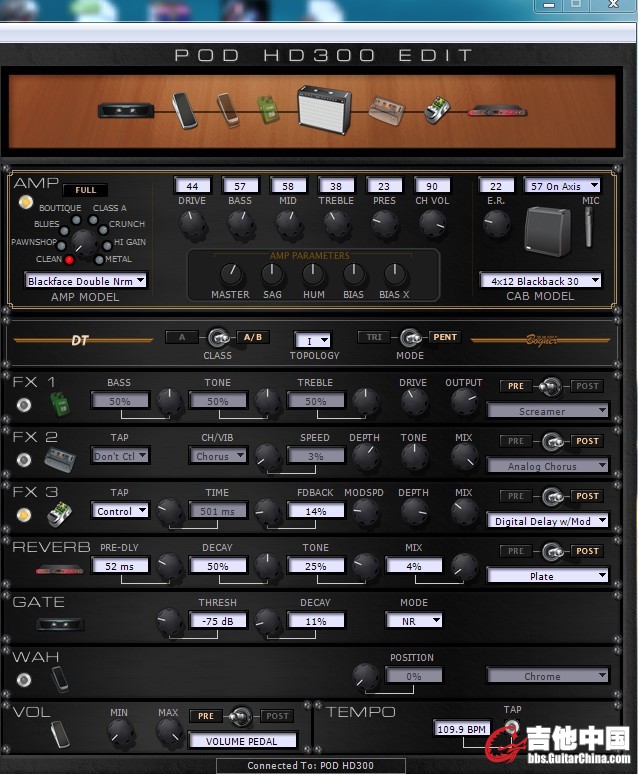This screenshot has height=774, width=638.
Task: Open FX 3 model dropdown Digital Delay w/Mod
Action: [x=547, y=520]
